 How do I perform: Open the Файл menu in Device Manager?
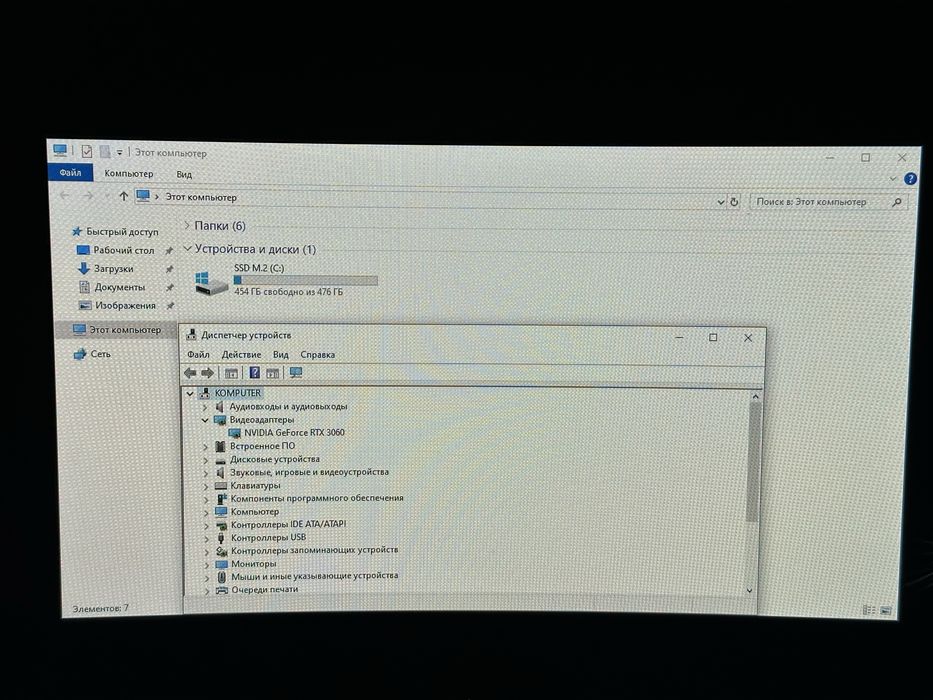(x=198, y=355)
